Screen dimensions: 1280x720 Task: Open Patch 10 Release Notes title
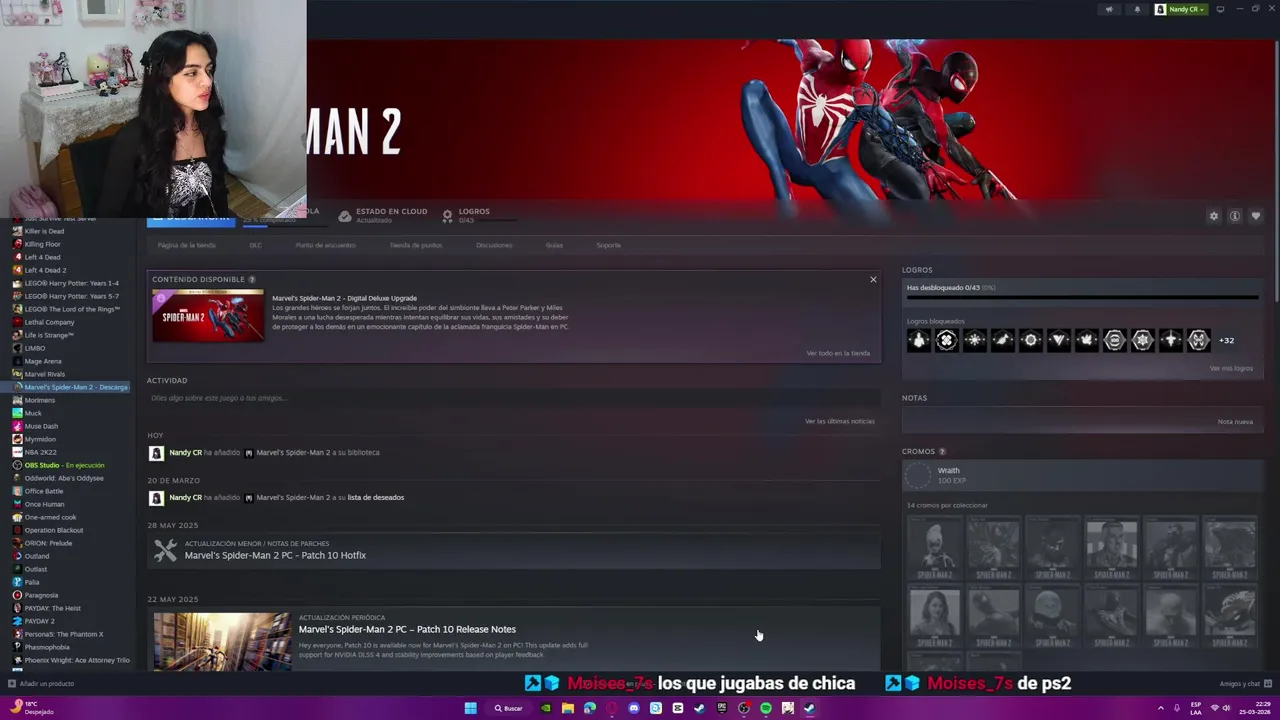click(407, 629)
